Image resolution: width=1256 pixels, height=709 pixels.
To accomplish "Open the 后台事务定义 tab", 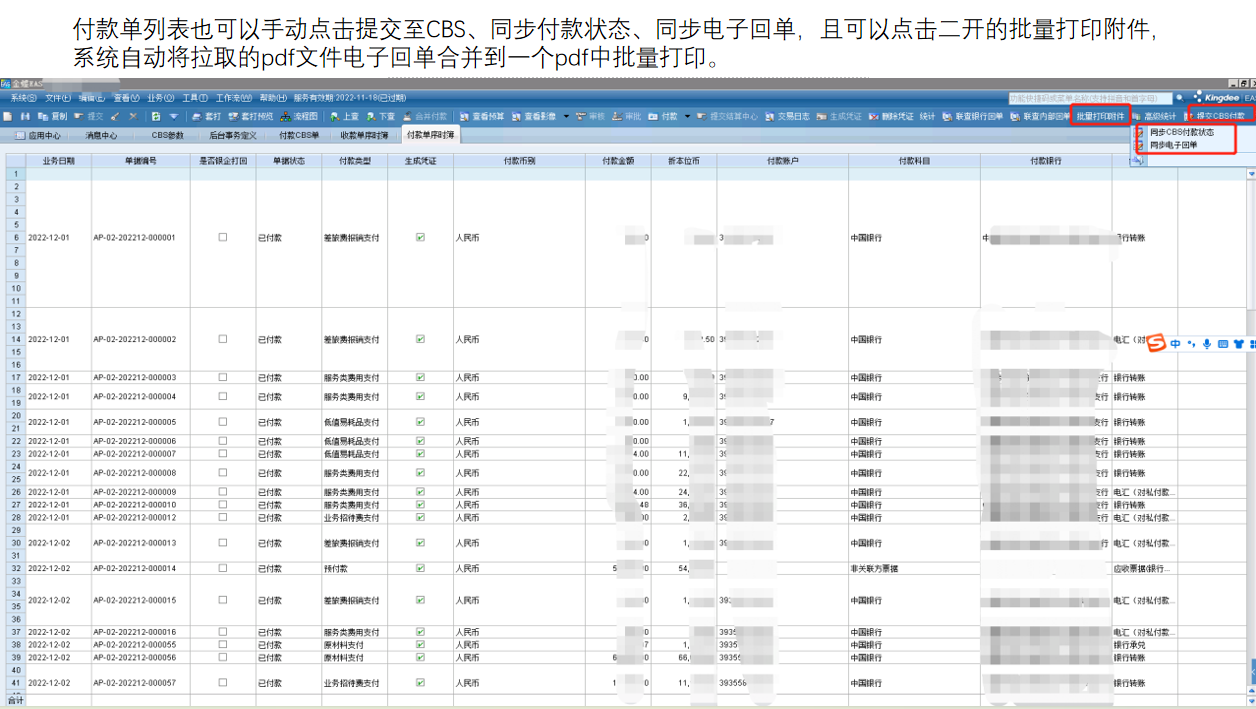I will click(x=233, y=134).
